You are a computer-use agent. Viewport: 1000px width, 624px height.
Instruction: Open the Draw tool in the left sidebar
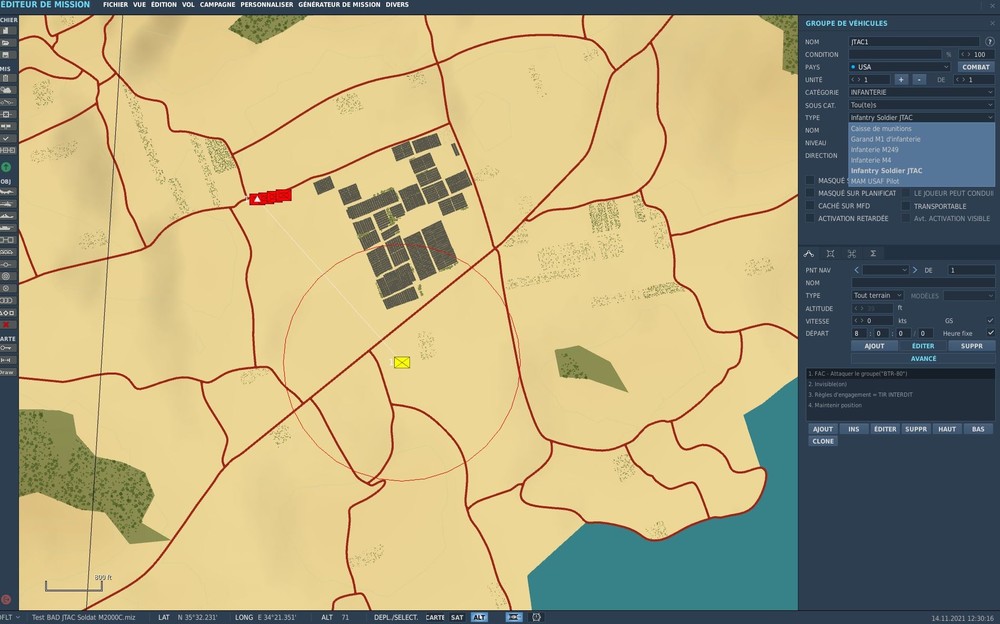click(7, 372)
